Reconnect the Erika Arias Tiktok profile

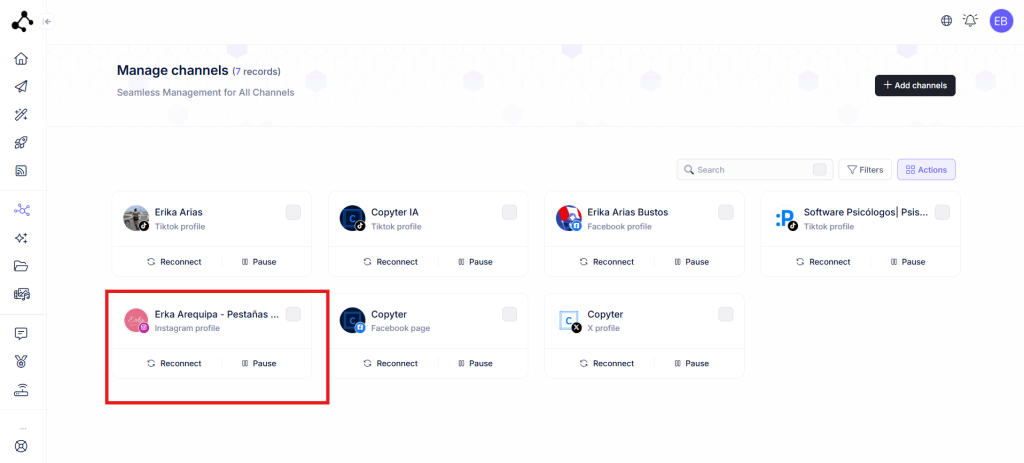click(174, 262)
